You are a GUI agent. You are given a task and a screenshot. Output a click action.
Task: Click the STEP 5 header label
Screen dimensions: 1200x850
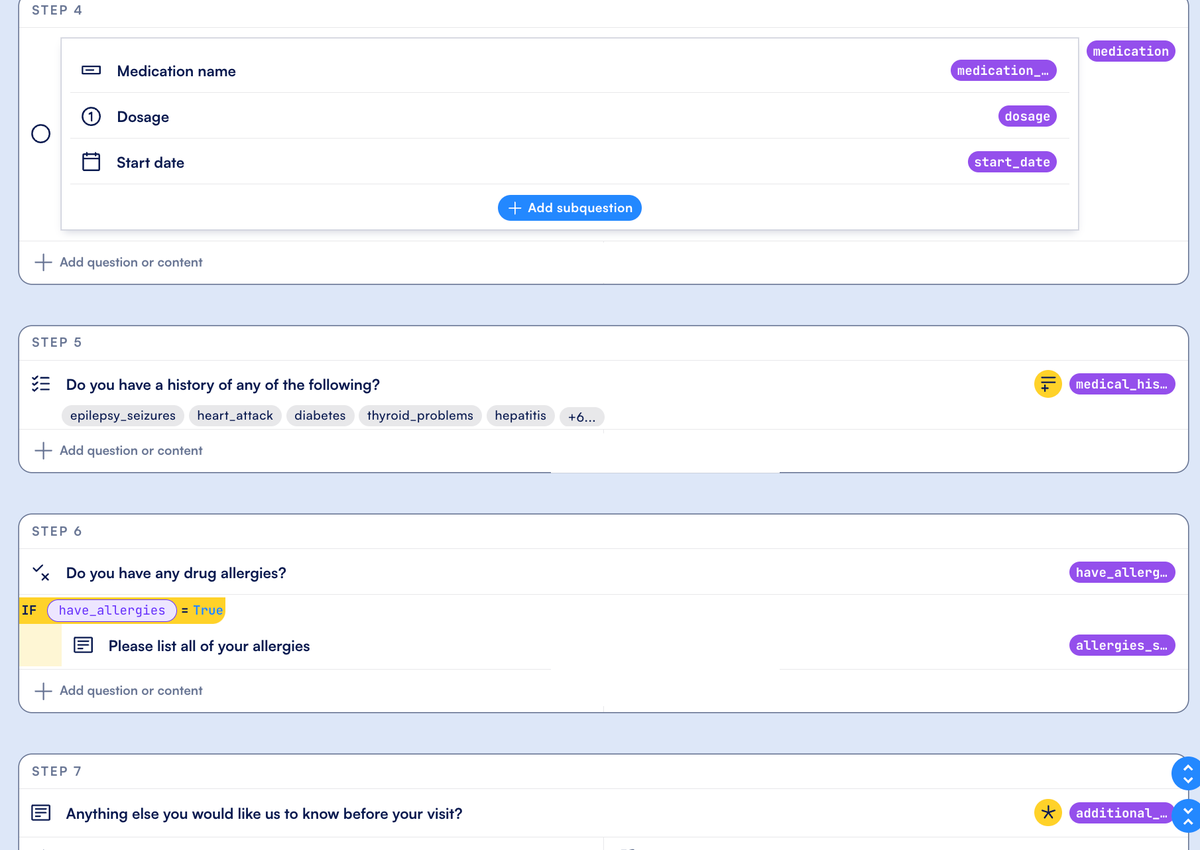click(57, 342)
